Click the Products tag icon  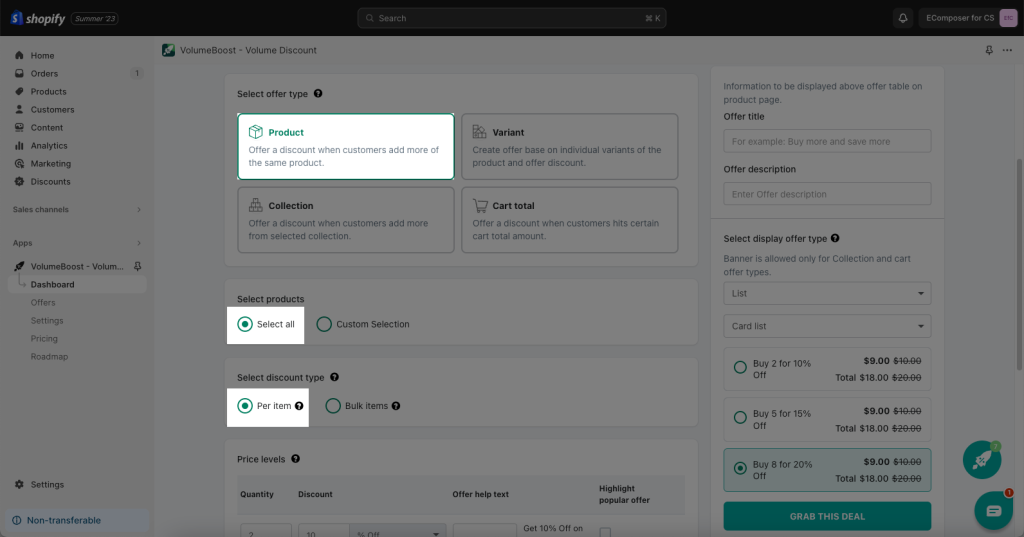19,91
